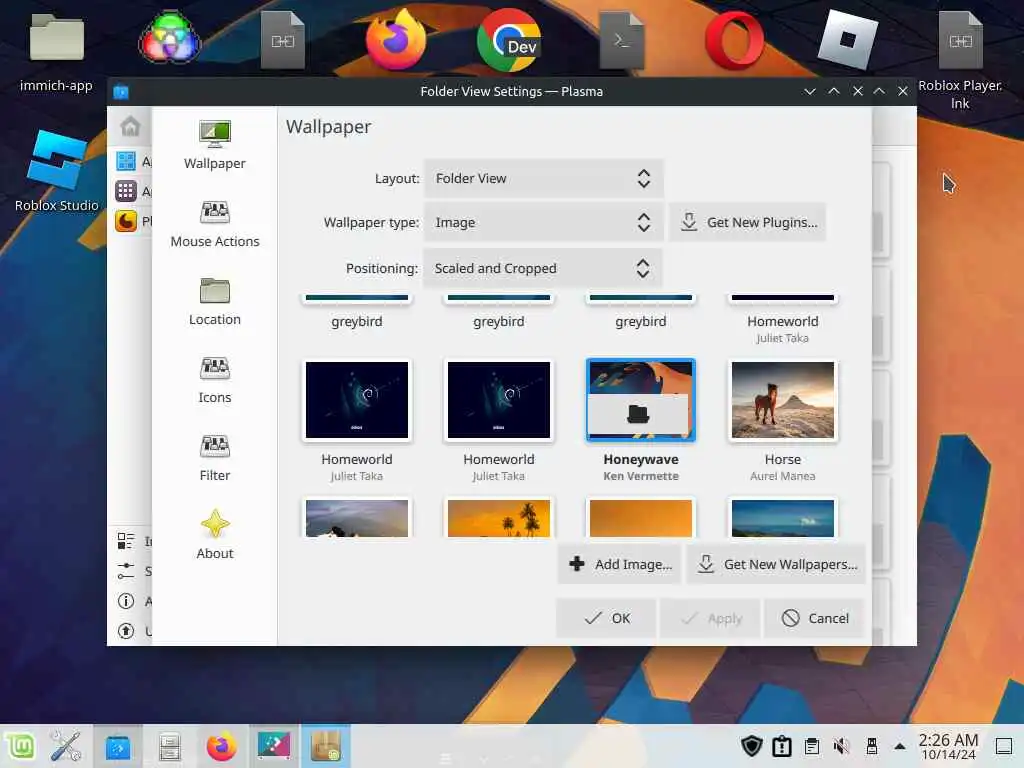1024x768 pixels.
Task: Click the sliders icon in background sidebar
Action: tap(126, 571)
